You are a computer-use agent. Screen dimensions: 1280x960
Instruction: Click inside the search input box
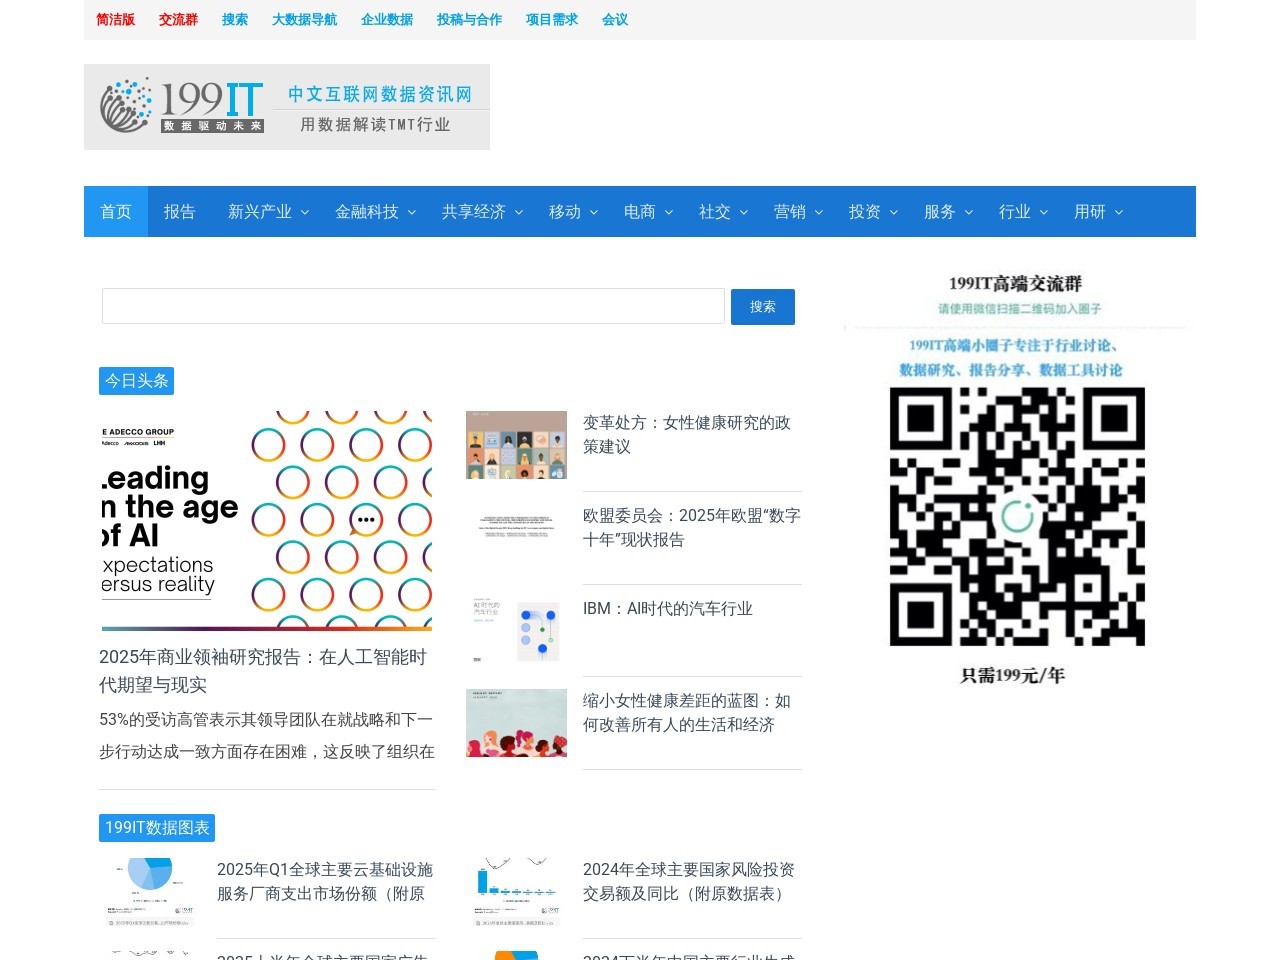tap(413, 306)
